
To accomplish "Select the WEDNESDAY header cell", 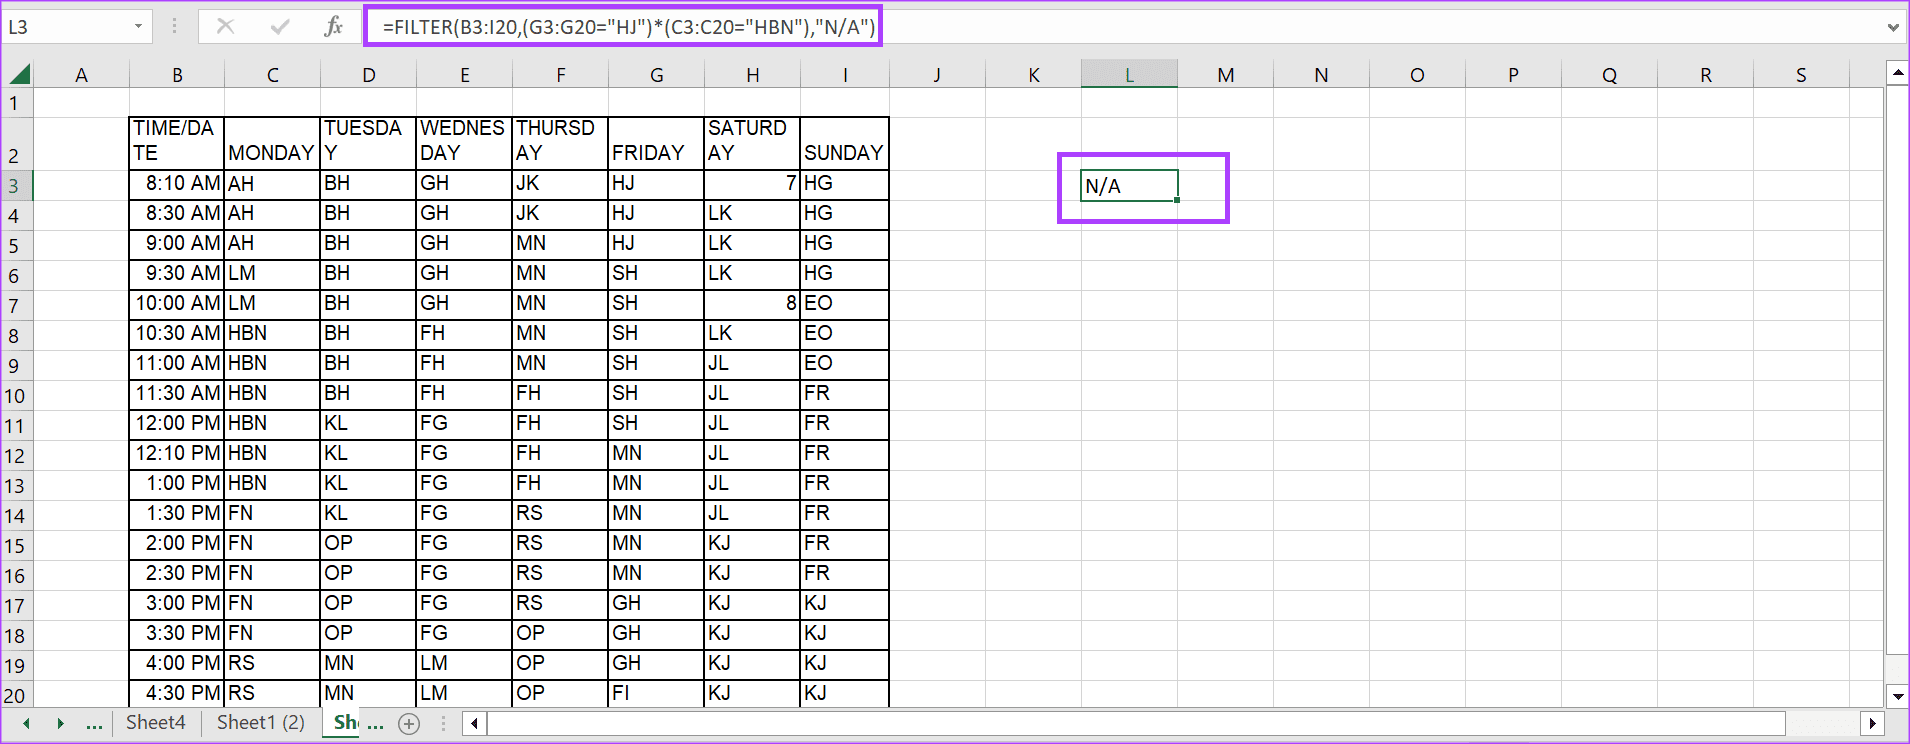I will coord(464,143).
